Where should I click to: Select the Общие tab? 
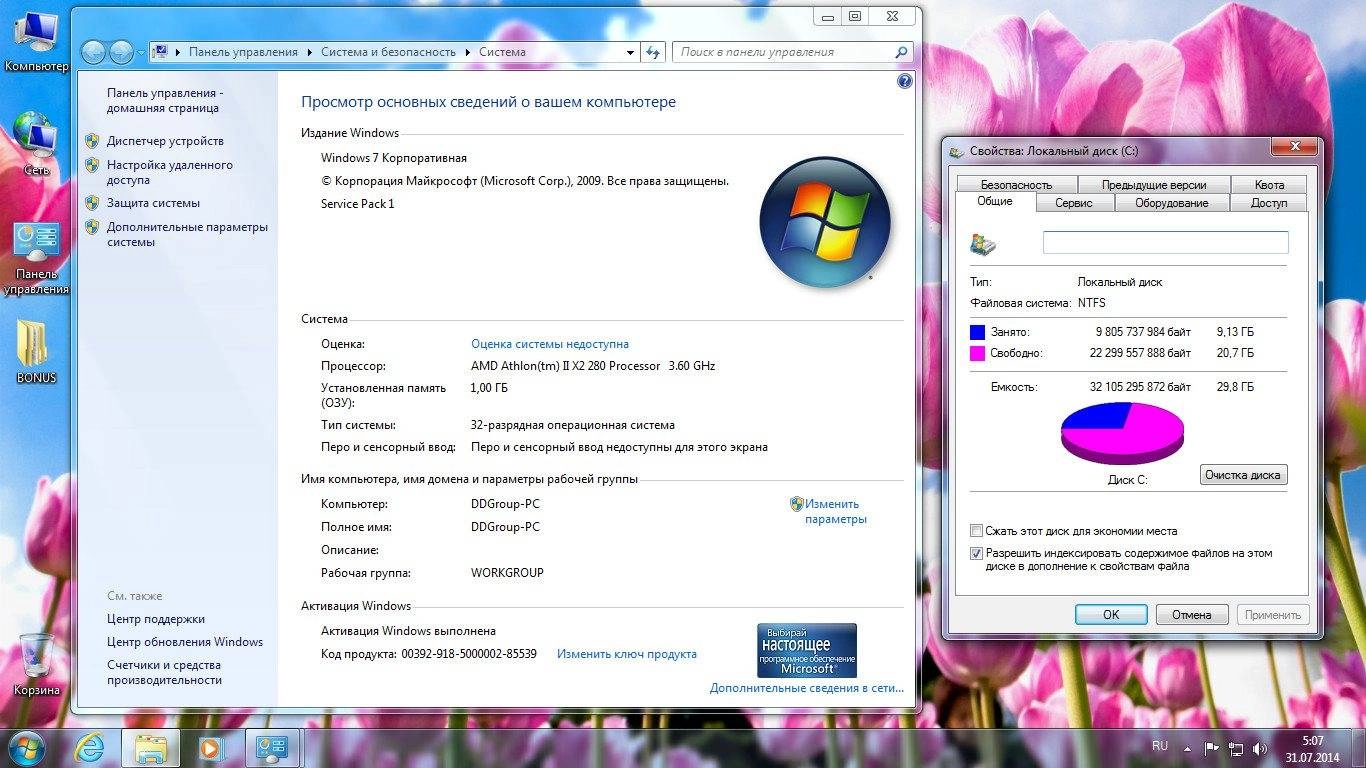pyautogui.click(x=994, y=201)
